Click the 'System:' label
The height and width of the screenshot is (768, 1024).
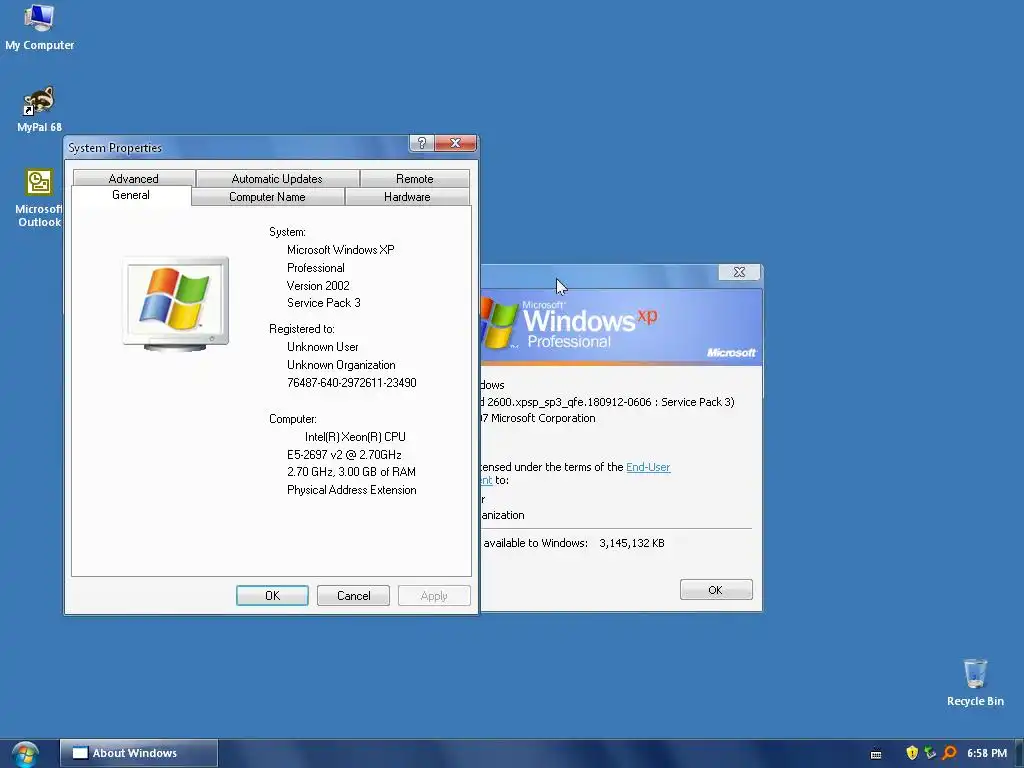tap(287, 232)
